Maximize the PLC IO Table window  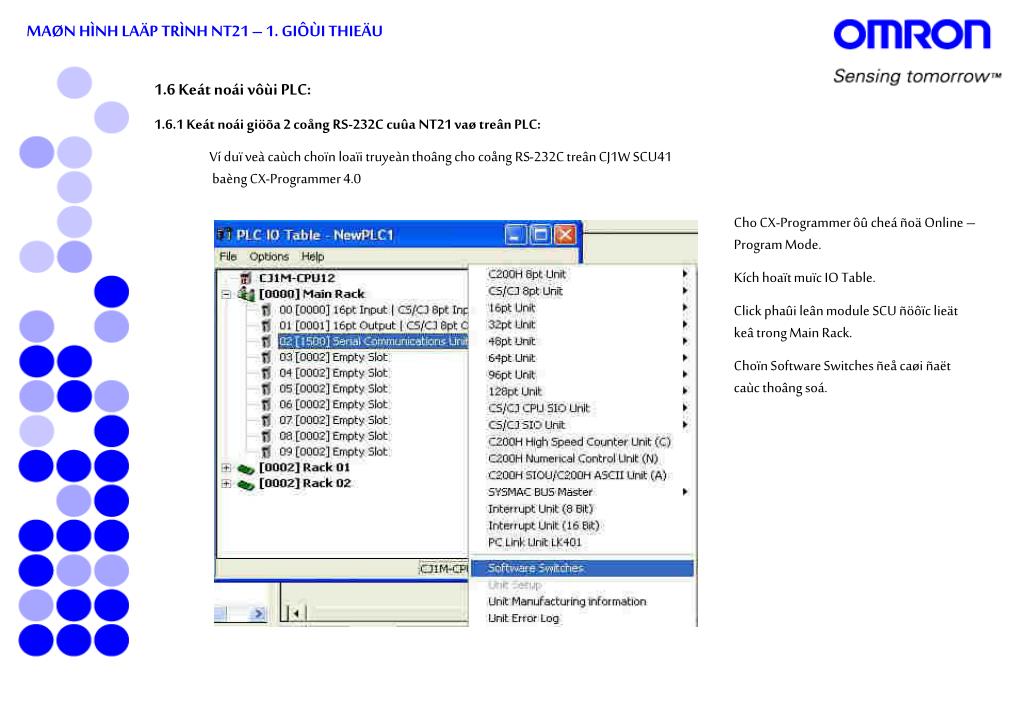coord(541,234)
